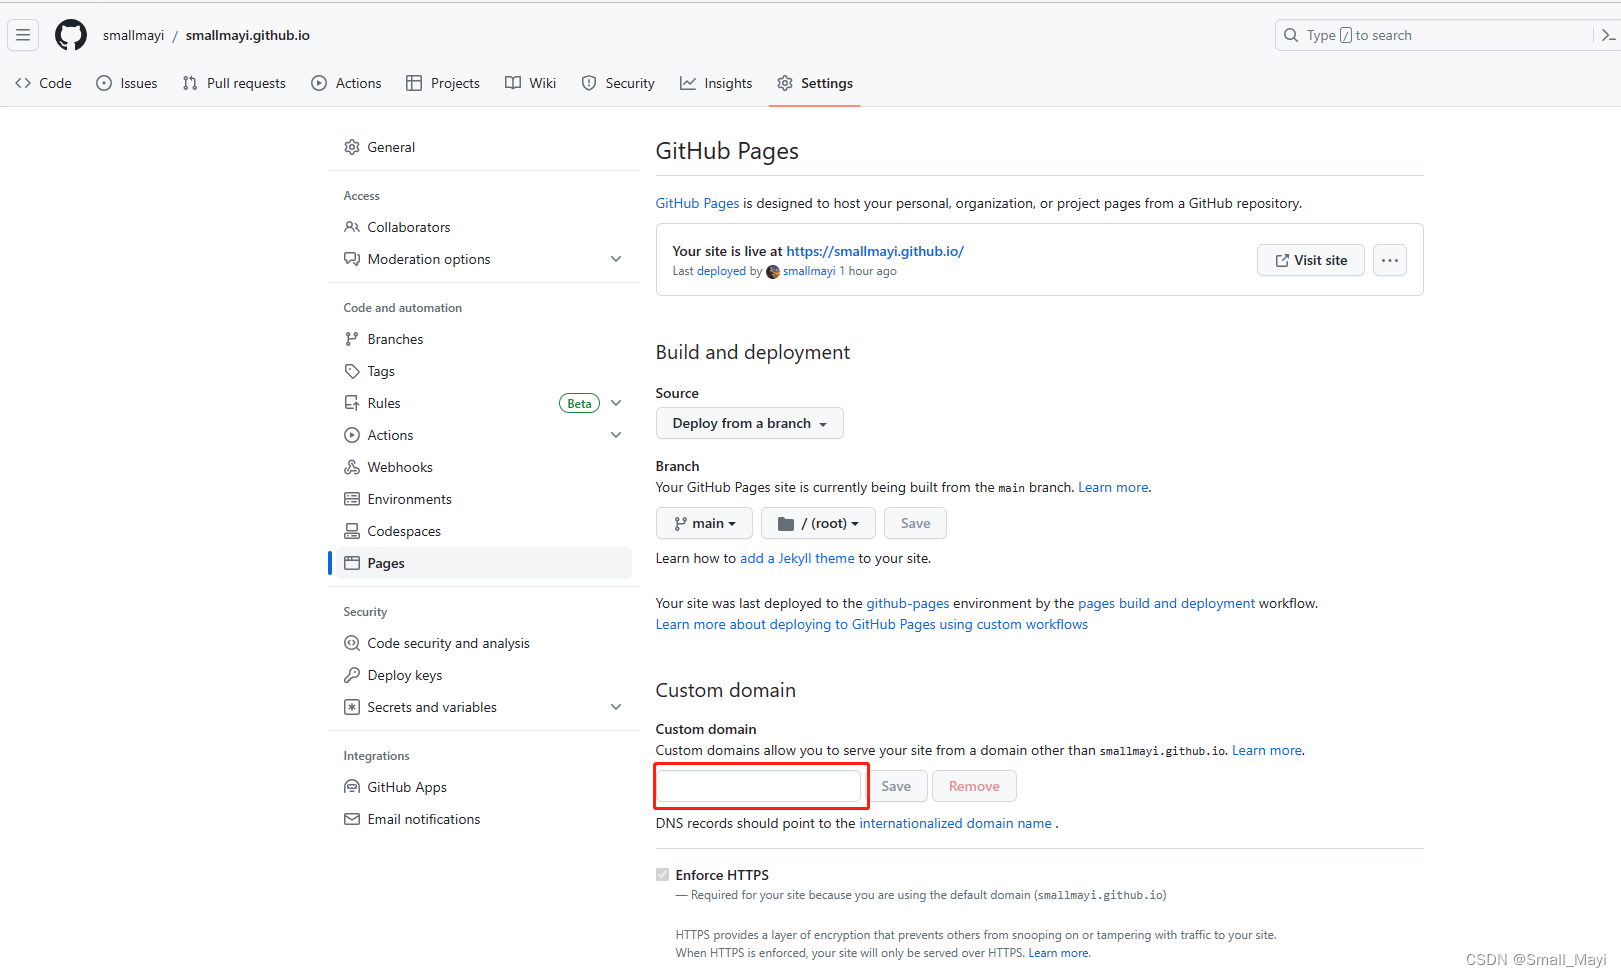
Task: Click the Beta badge next to Rules
Action: 579,403
